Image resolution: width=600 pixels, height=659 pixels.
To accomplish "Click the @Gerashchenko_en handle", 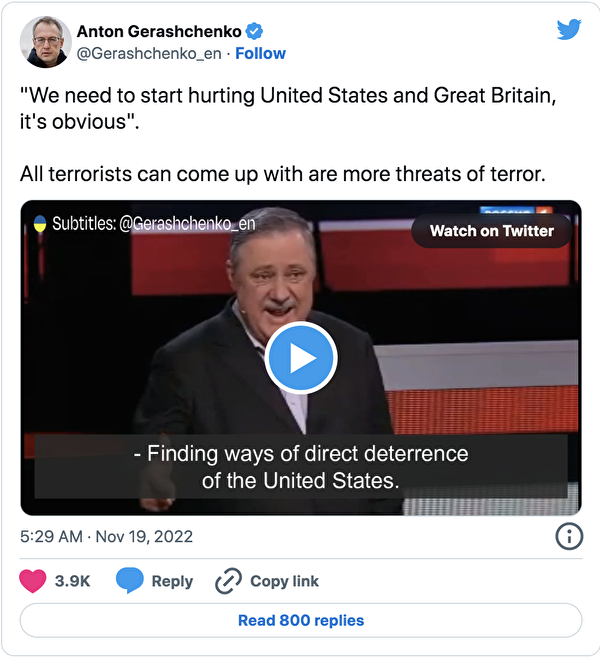I will pyautogui.click(x=149, y=53).
